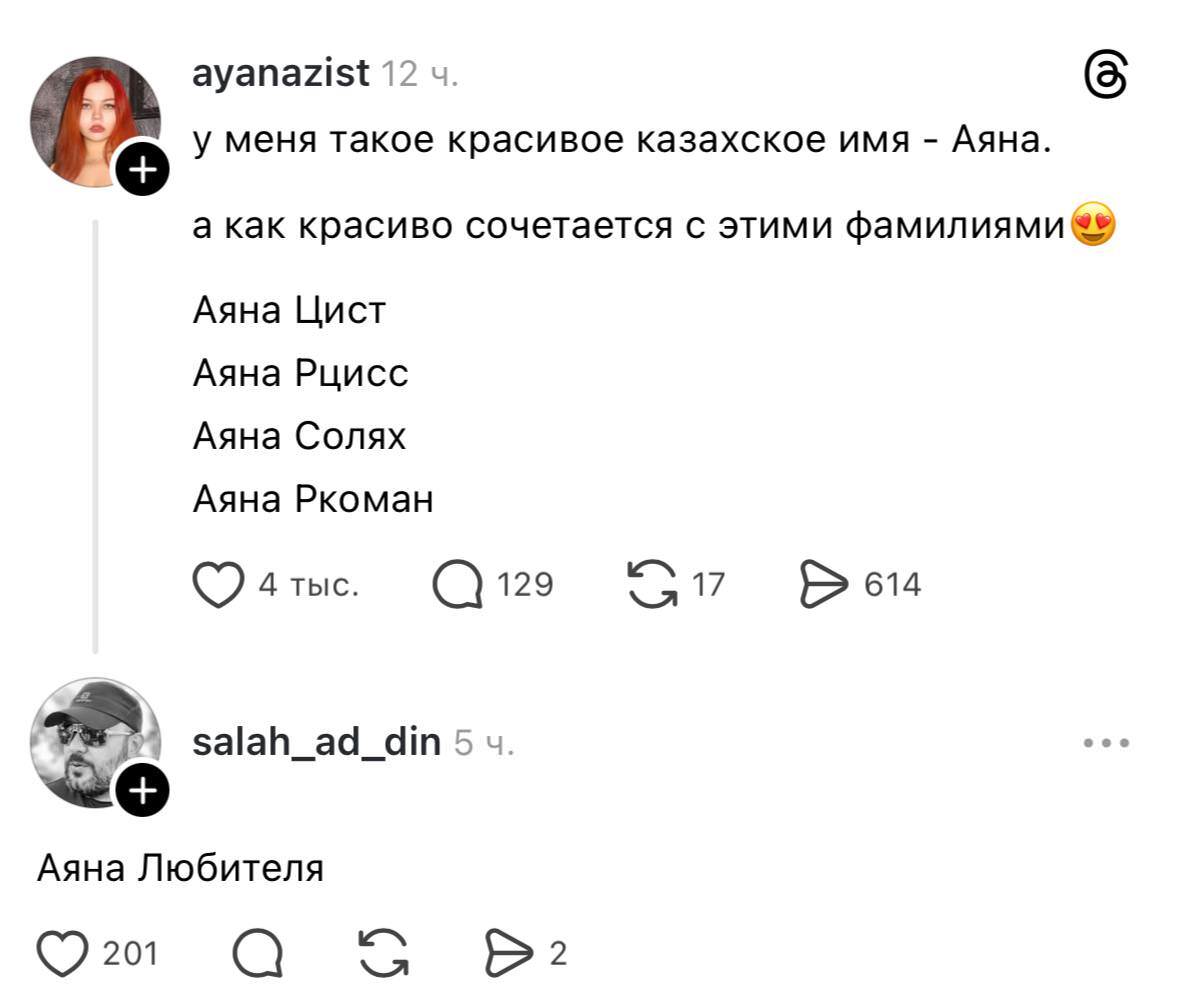The width and height of the screenshot is (1178, 1004).
Task: Share the salah_ad_din reply
Action: point(508,953)
